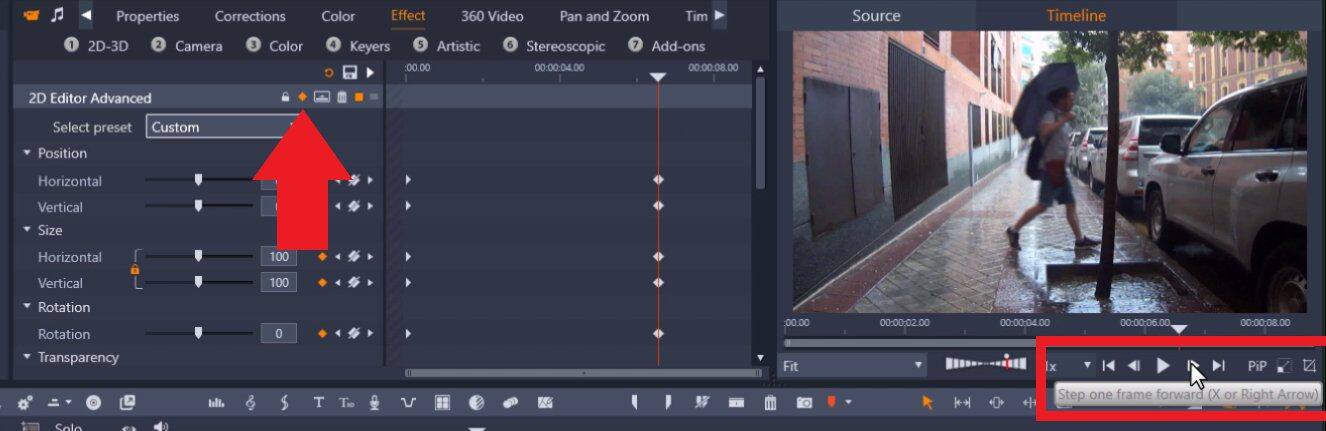
Task: Select the Effect tab
Action: pyautogui.click(x=408, y=16)
